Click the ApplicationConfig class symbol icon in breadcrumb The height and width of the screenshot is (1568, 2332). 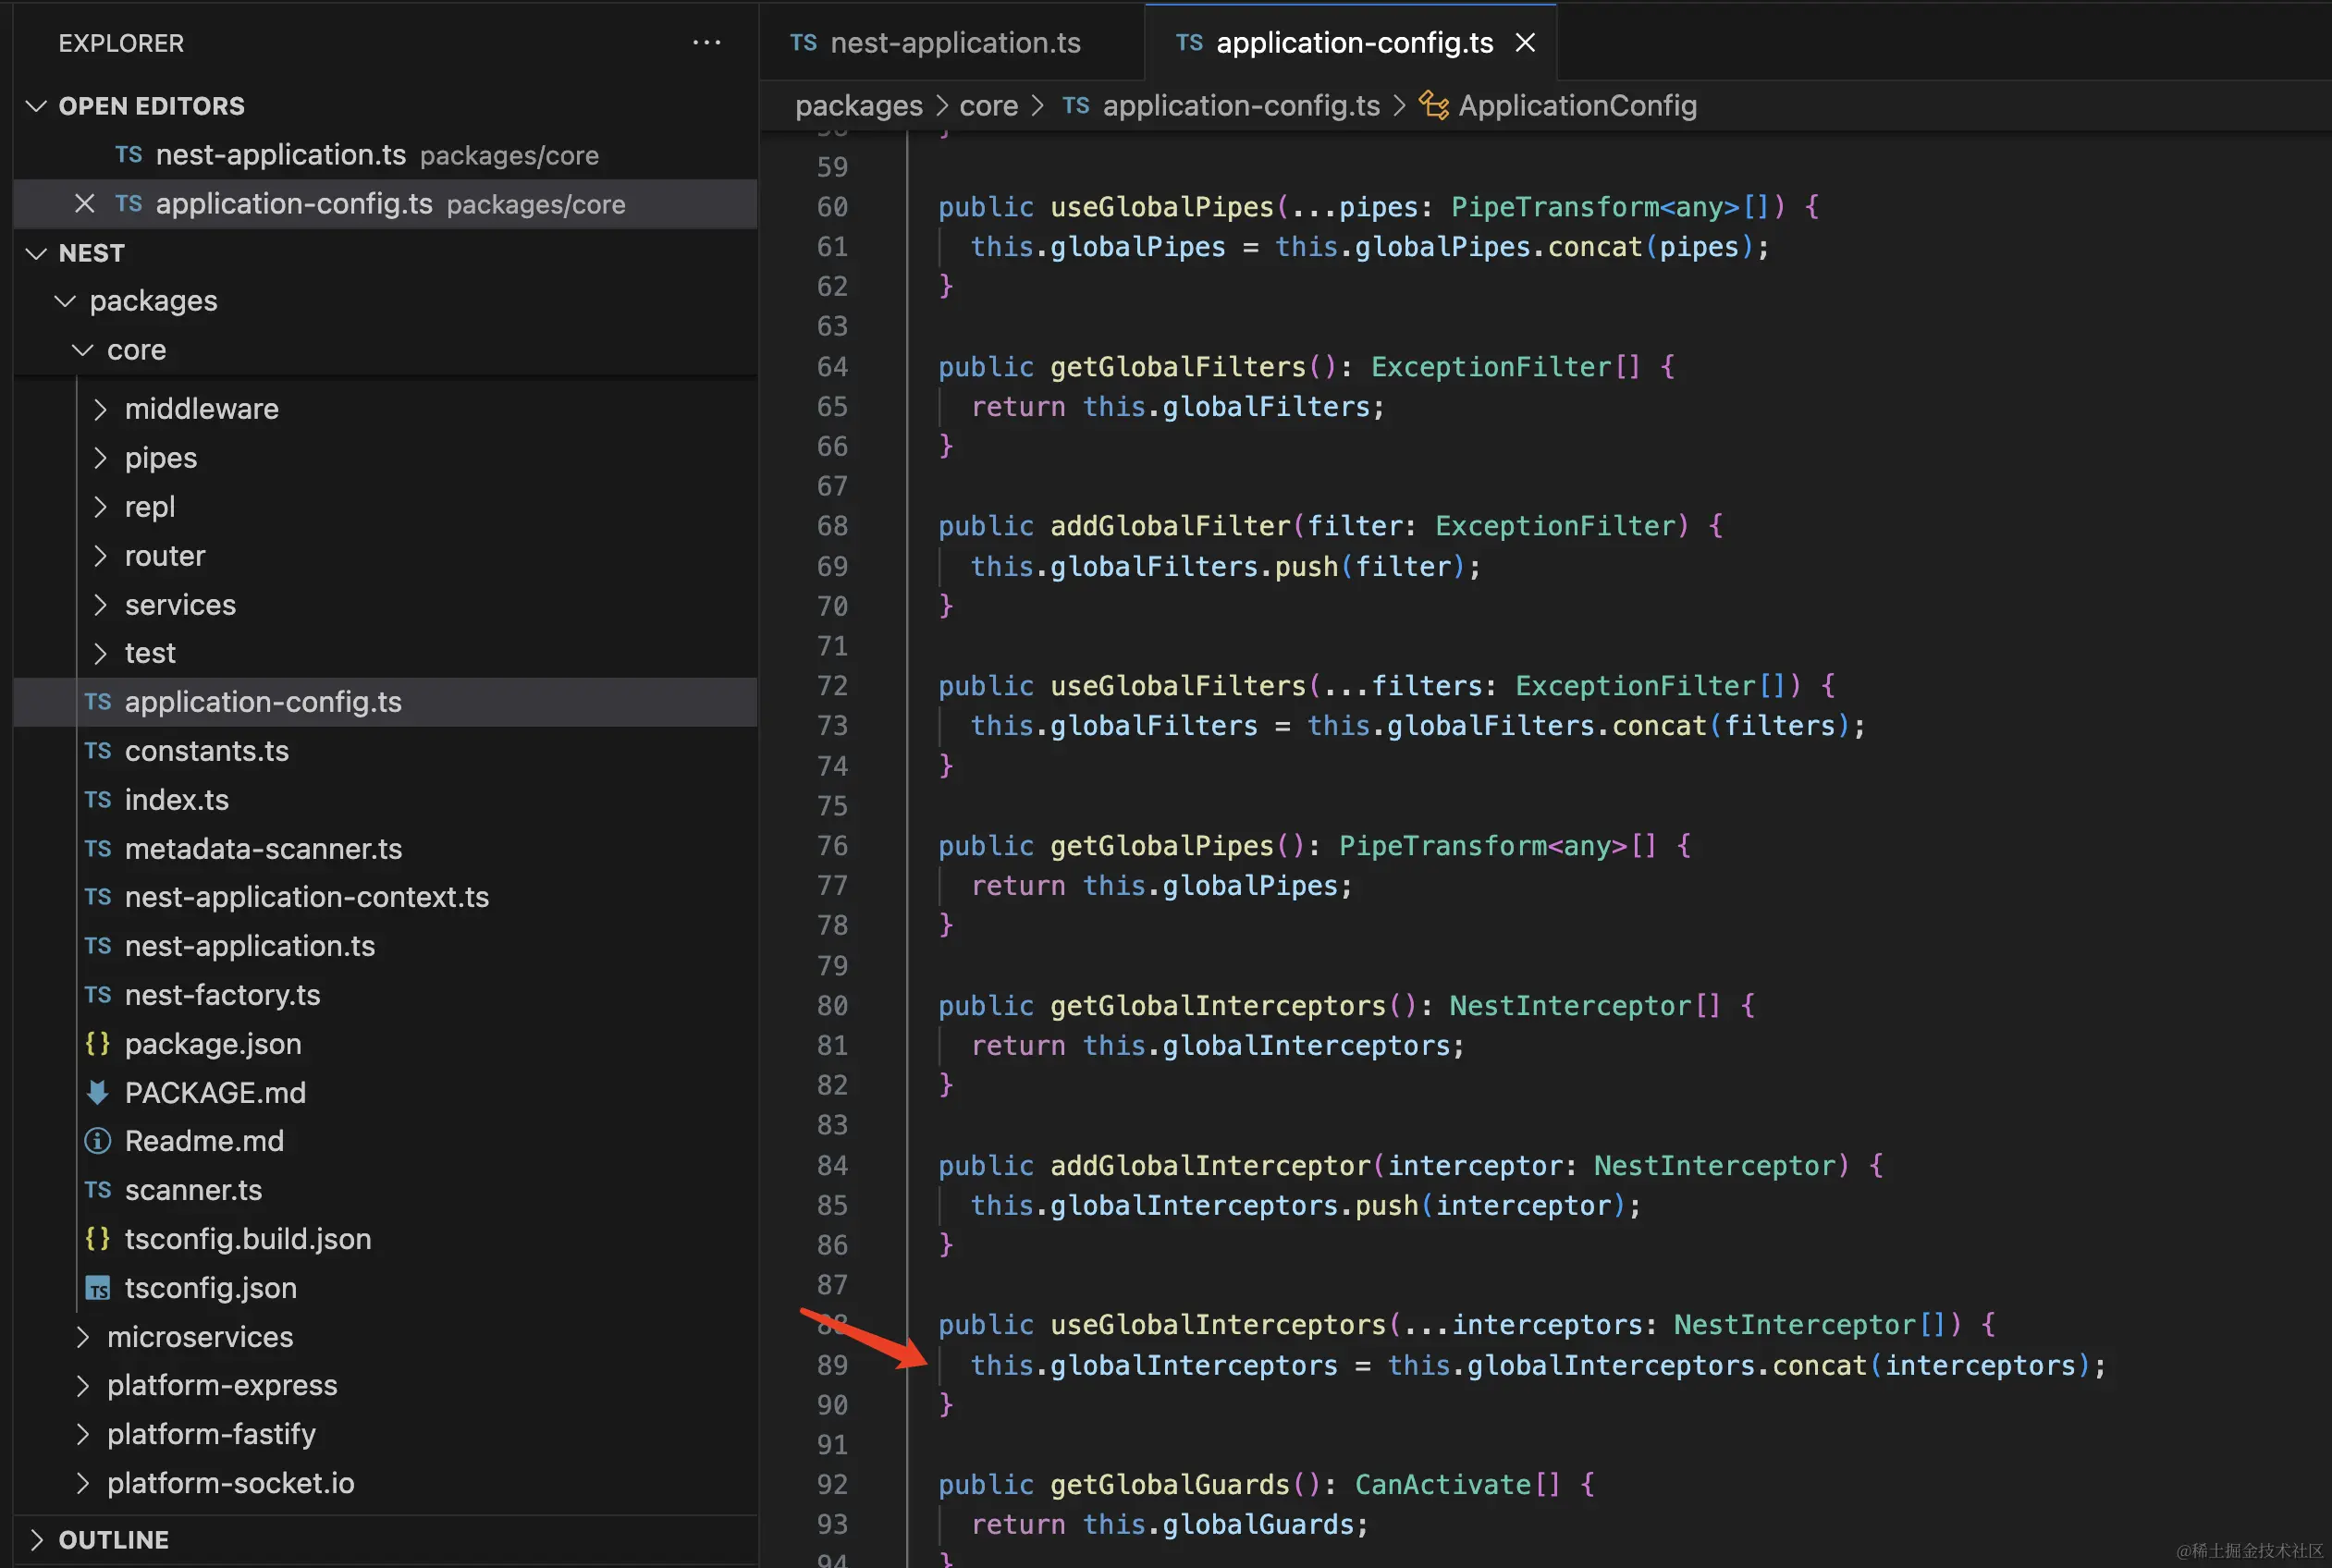coord(1433,105)
